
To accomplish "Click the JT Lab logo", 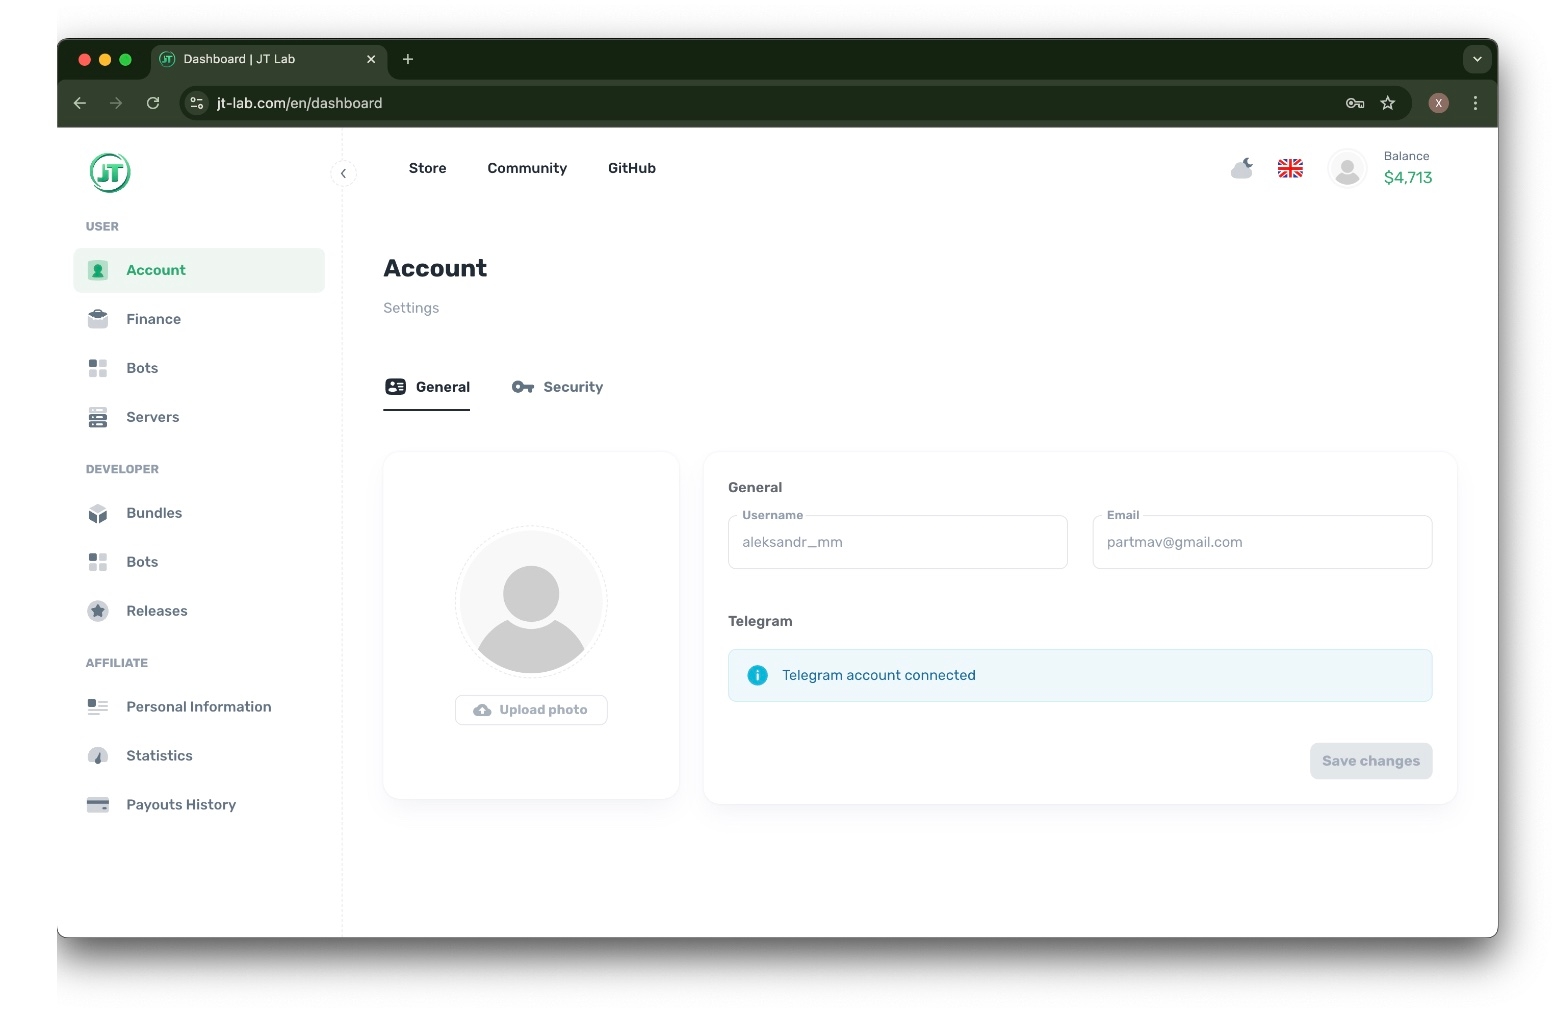I will pyautogui.click(x=110, y=172).
